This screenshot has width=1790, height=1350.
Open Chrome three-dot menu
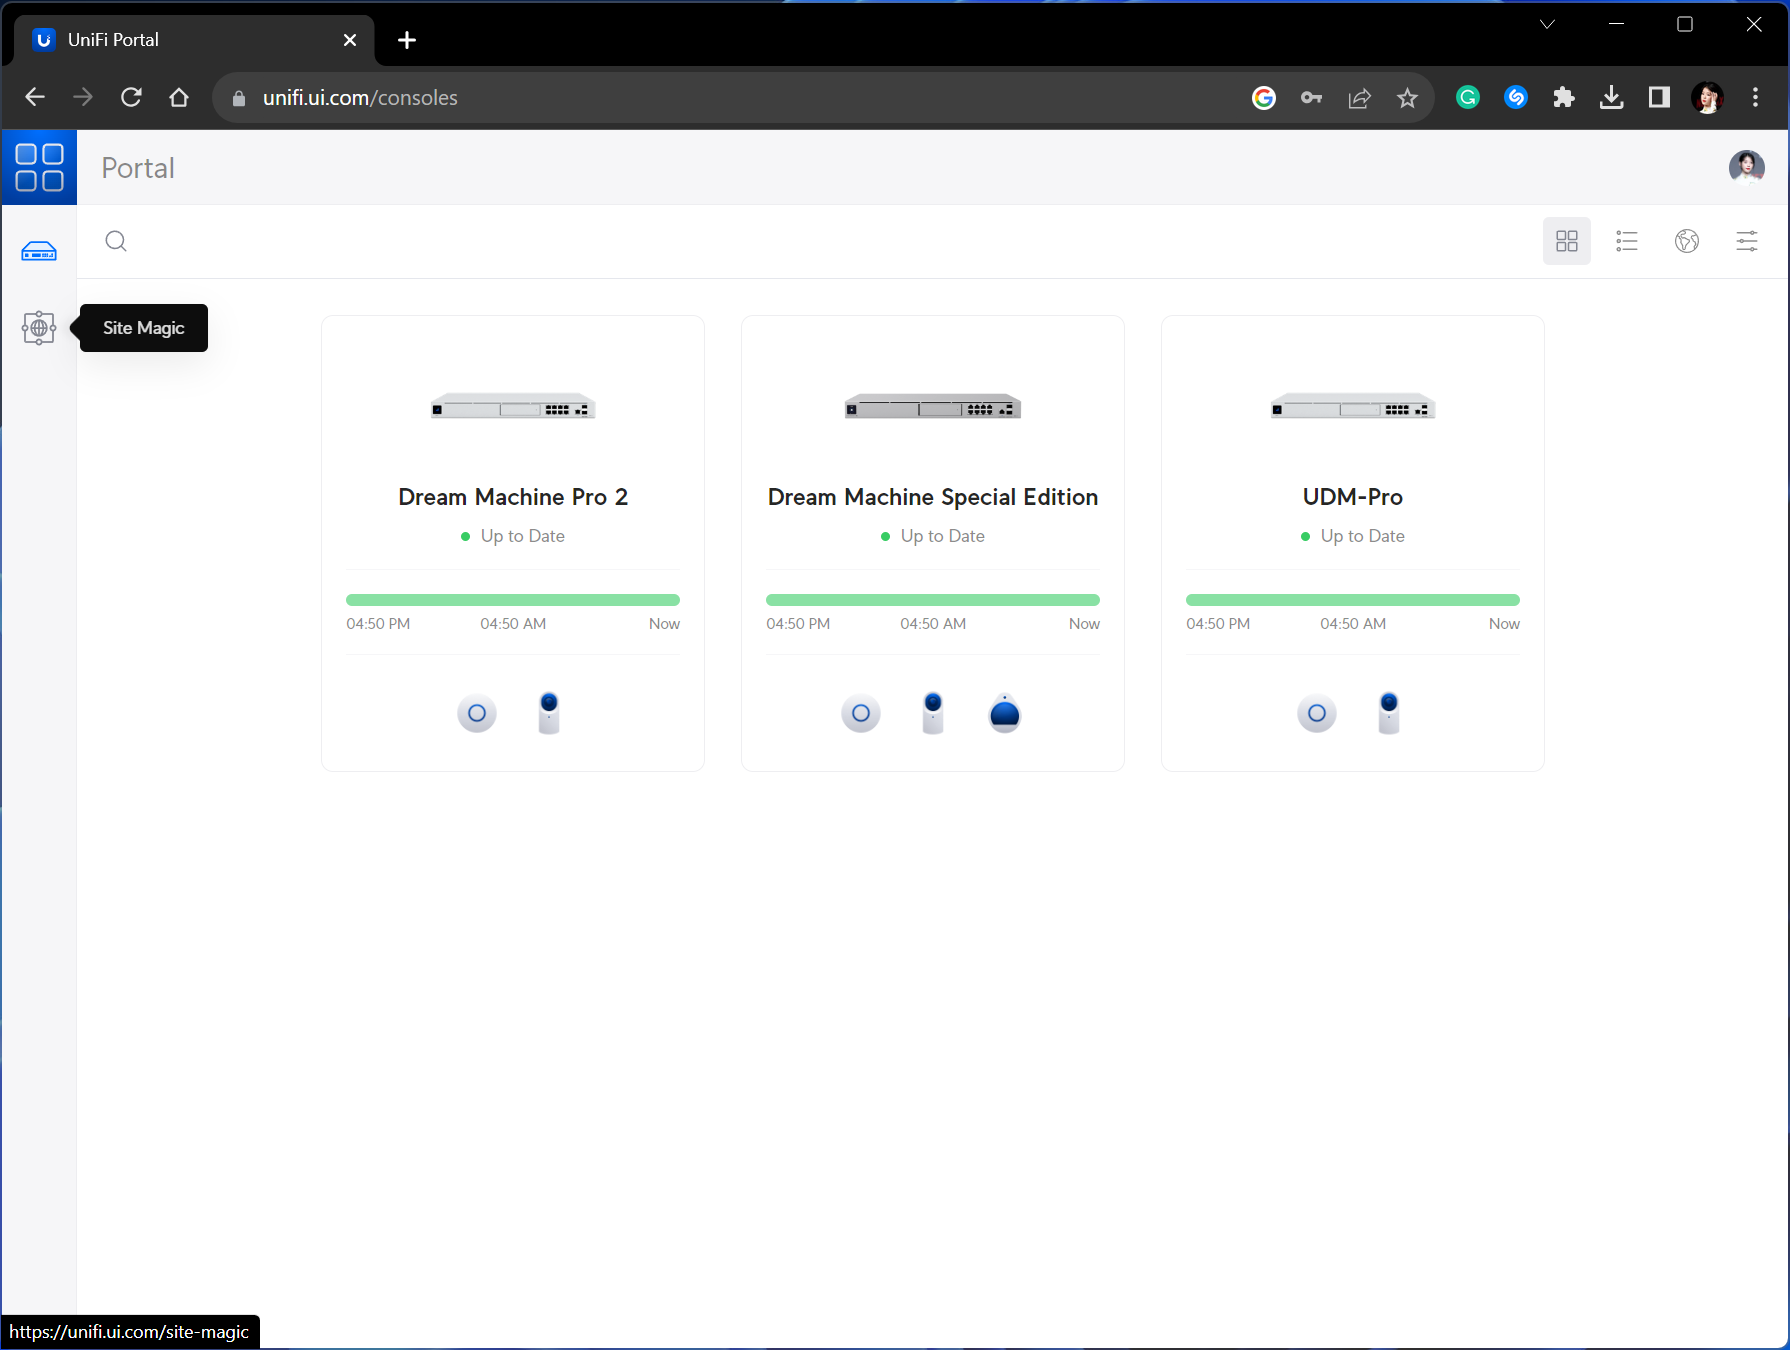(x=1756, y=97)
